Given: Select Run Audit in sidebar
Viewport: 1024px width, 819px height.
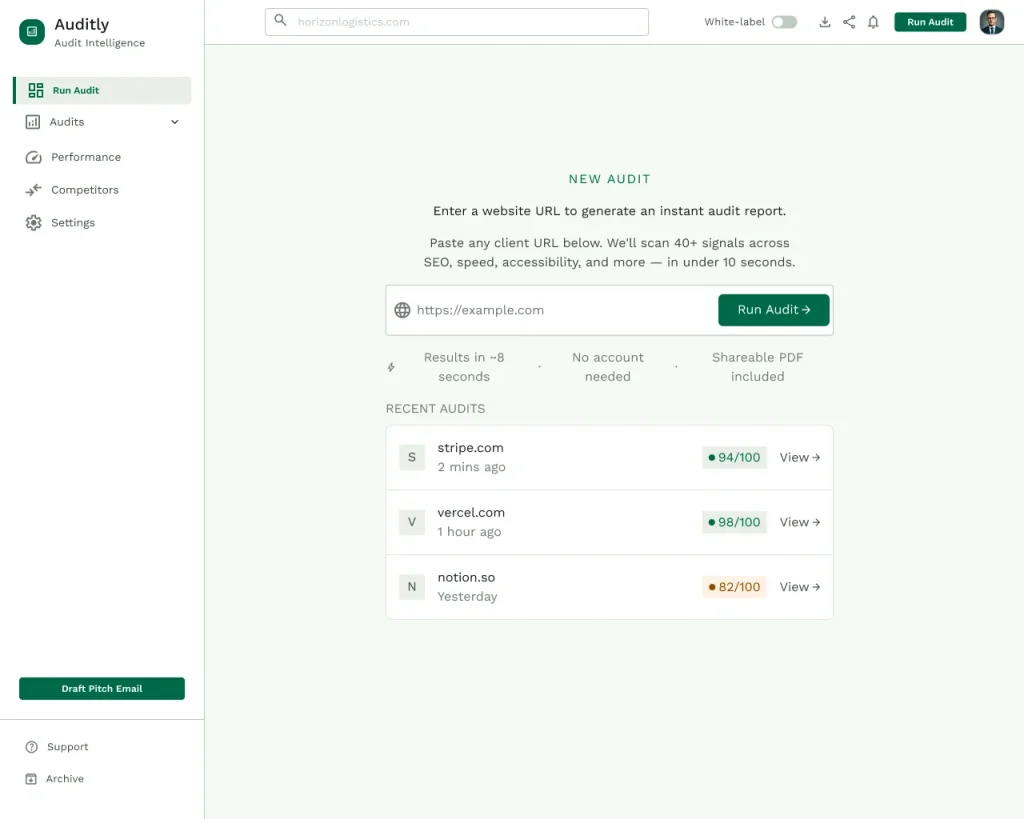Looking at the screenshot, I should pos(103,90).
